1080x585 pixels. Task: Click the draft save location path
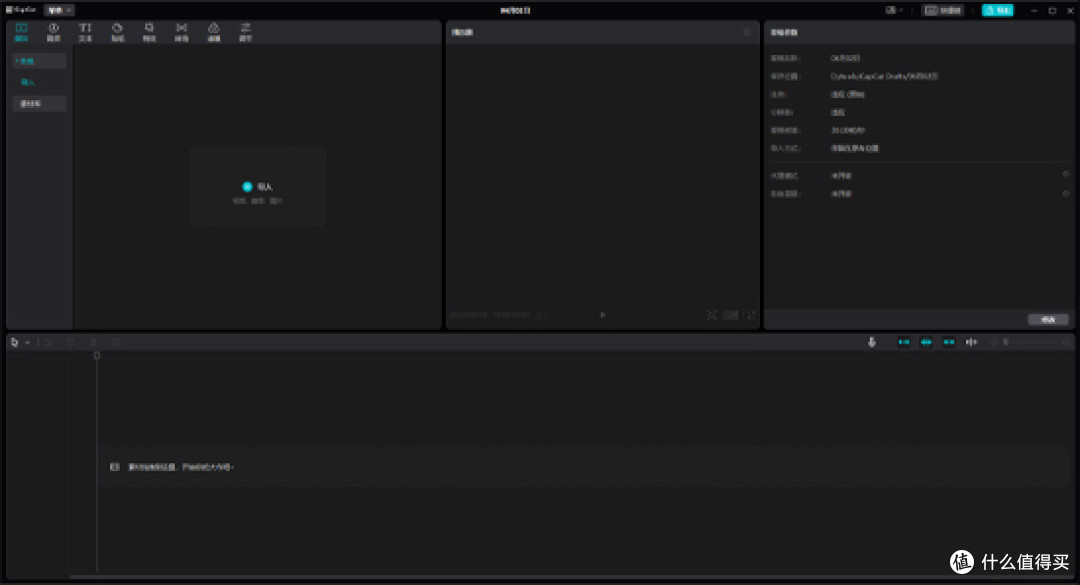coord(884,76)
